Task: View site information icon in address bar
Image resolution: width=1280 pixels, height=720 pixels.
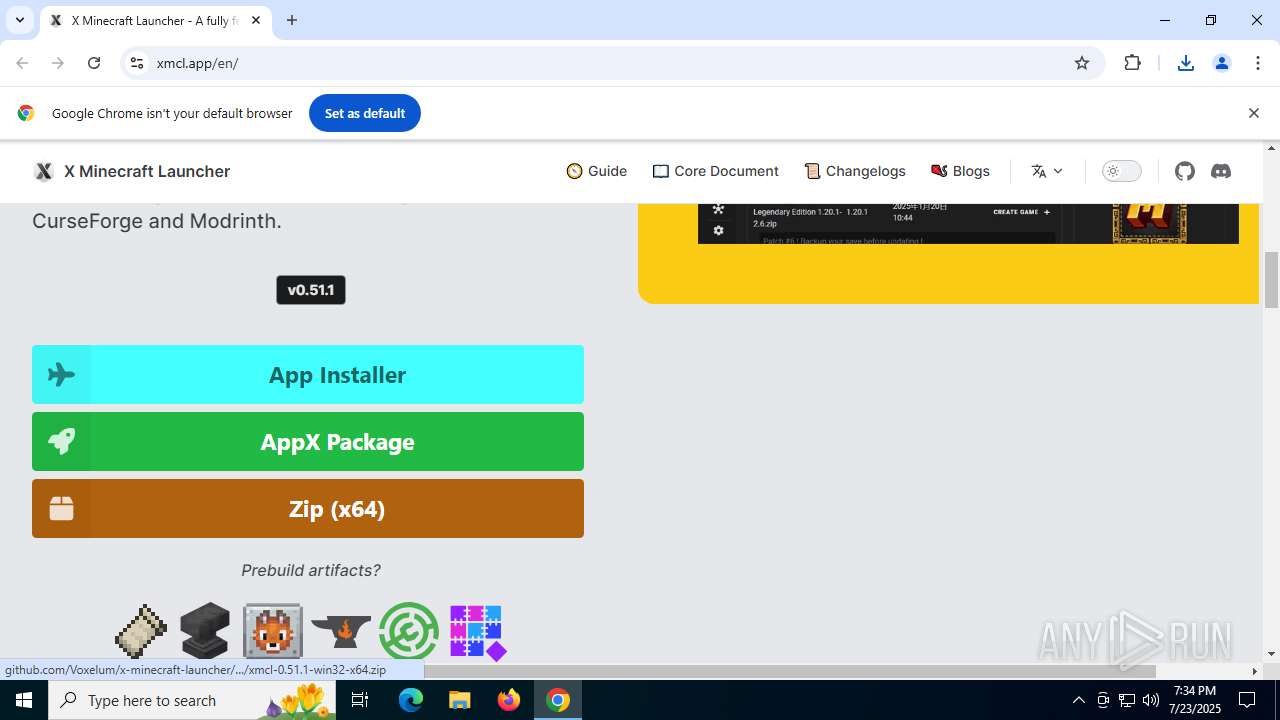Action: (136, 63)
